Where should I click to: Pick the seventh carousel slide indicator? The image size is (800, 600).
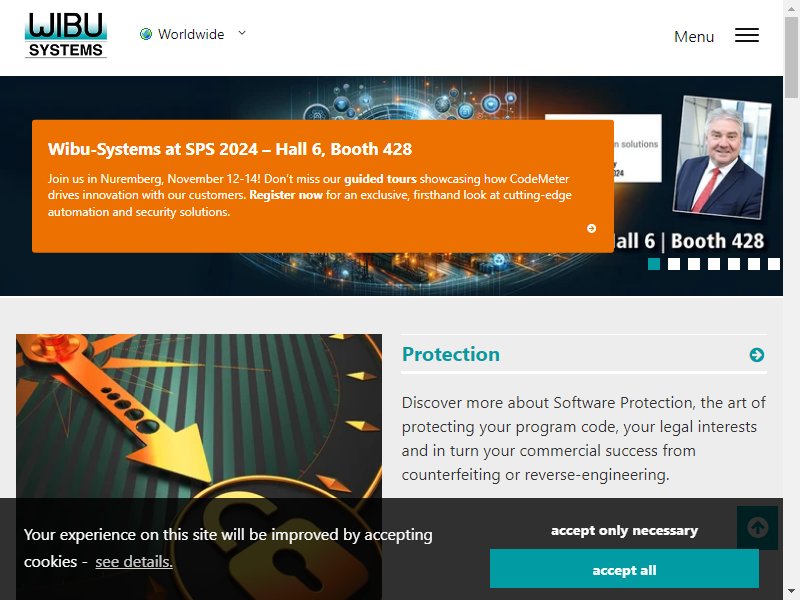(773, 264)
